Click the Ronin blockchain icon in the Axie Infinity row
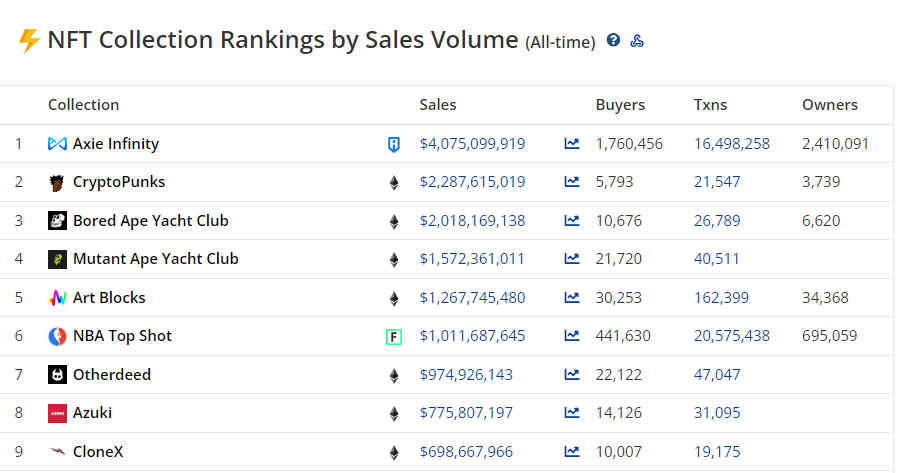The width and height of the screenshot is (899, 473). [x=394, y=144]
